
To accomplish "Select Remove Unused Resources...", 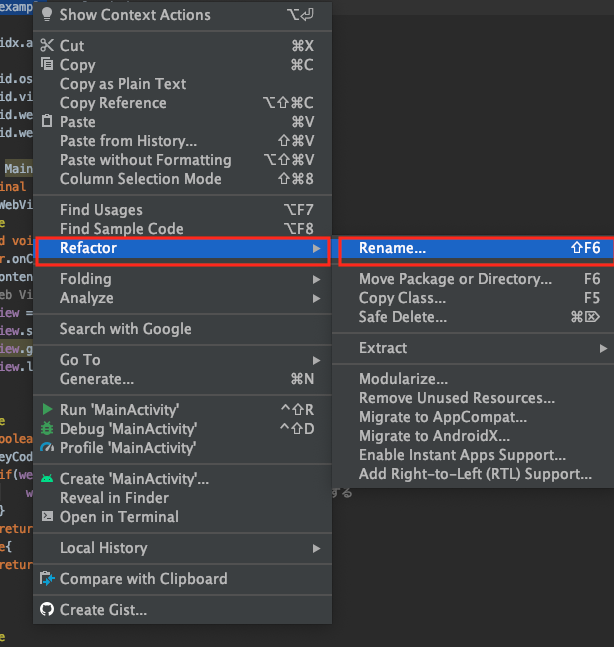I will pyautogui.click(x=473, y=398).
